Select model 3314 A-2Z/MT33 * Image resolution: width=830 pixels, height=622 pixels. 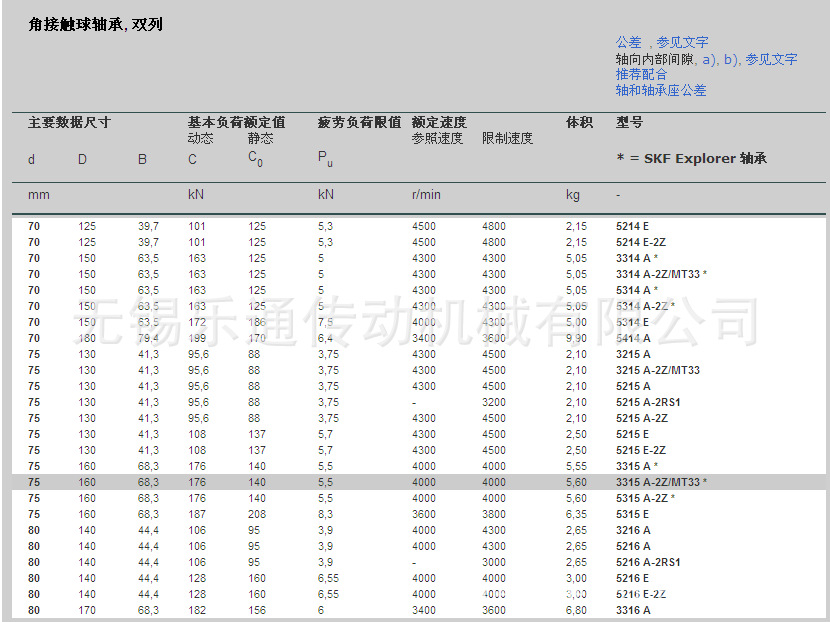(661, 274)
